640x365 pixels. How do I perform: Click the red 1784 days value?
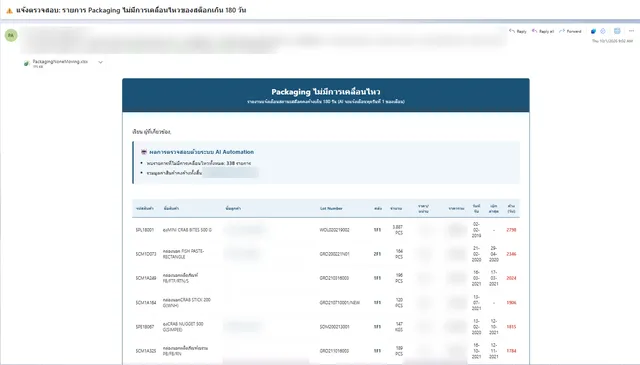(x=511, y=351)
